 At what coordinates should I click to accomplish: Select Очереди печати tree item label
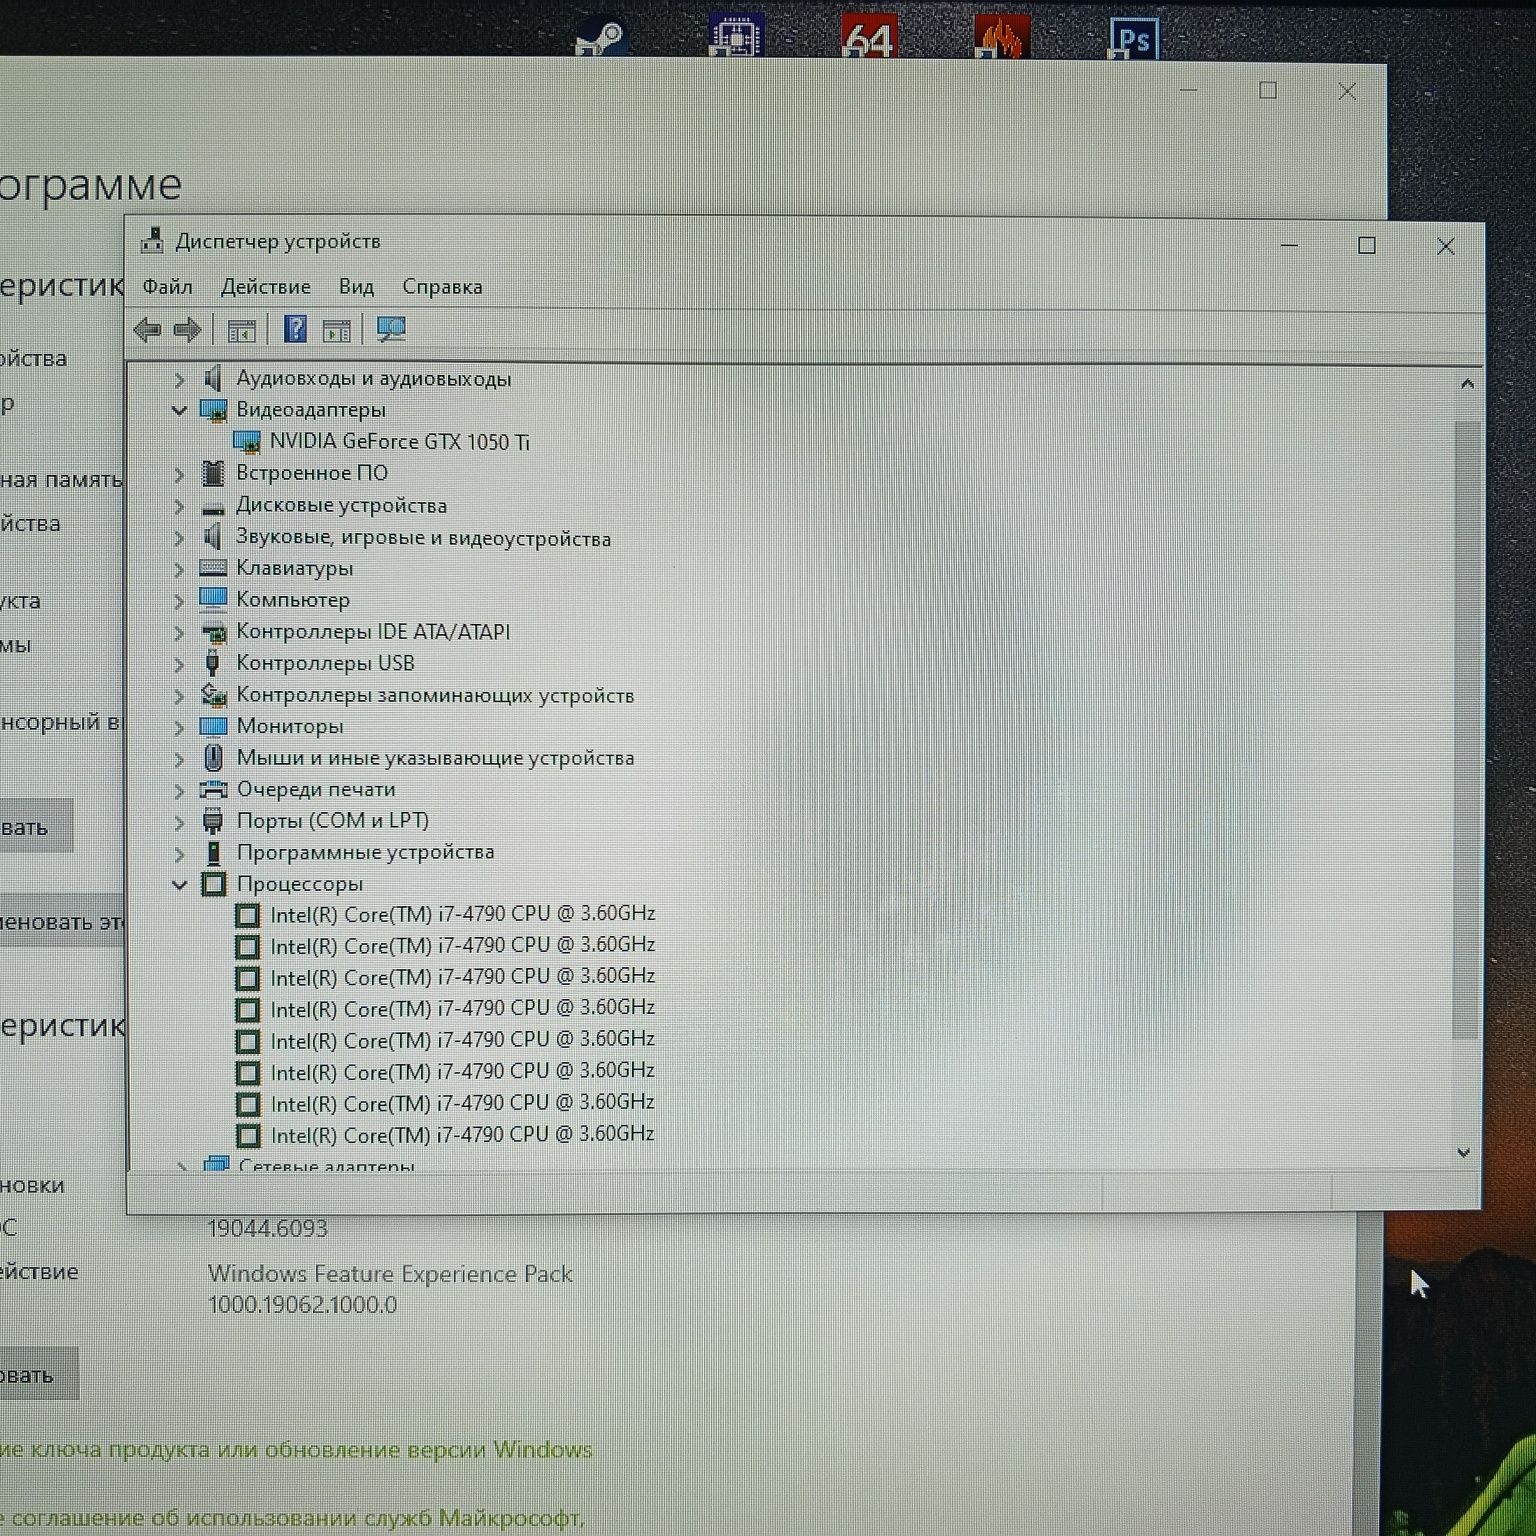click(x=316, y=789)
